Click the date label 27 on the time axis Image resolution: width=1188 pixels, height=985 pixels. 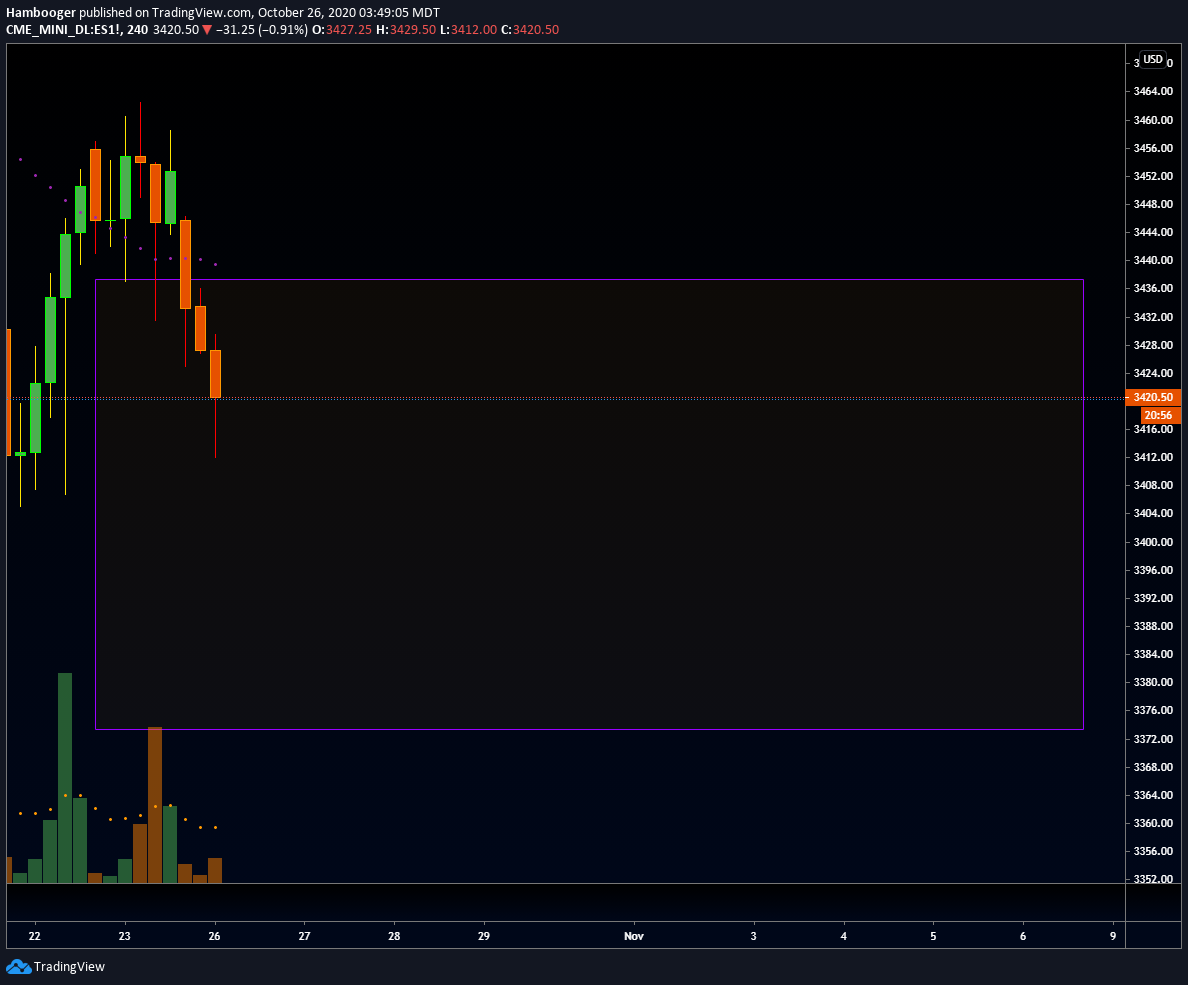click(305, 936)
